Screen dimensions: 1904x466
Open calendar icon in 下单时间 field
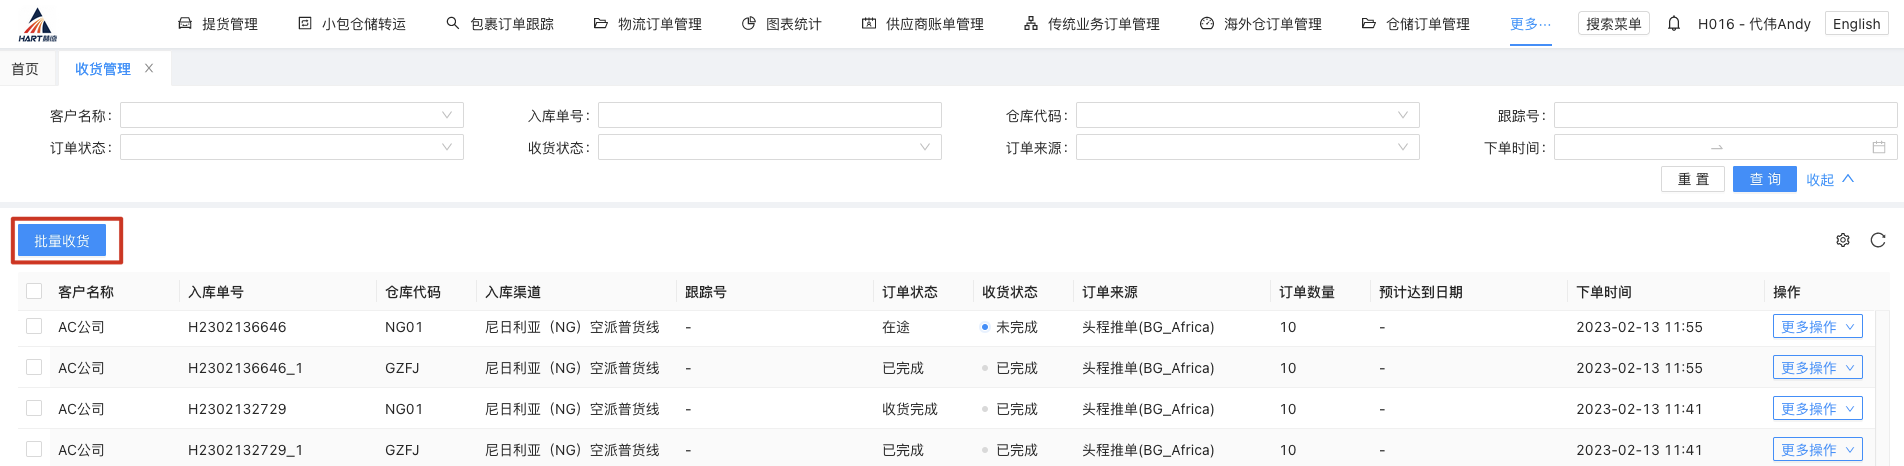pos(1879,147)
